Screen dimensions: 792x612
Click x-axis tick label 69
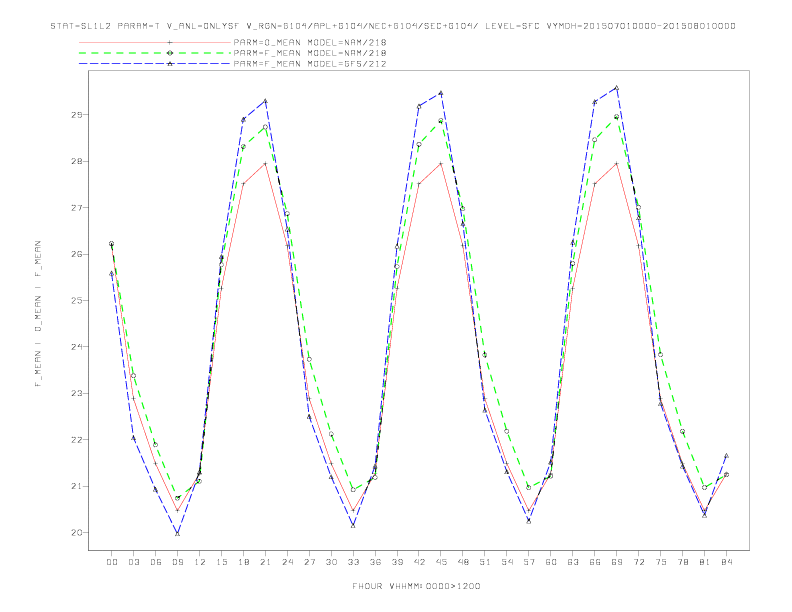pyautogui.click(x=617, y=562)
